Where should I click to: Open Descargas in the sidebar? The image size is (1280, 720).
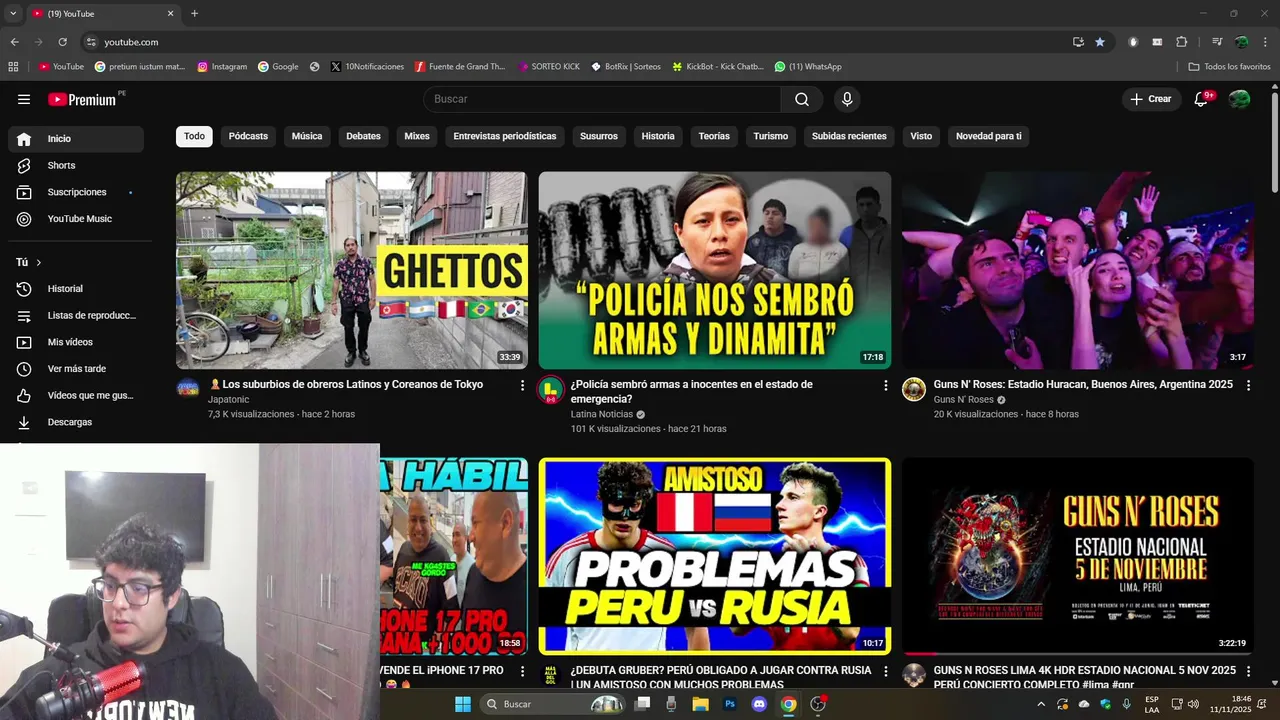(76, 422)
